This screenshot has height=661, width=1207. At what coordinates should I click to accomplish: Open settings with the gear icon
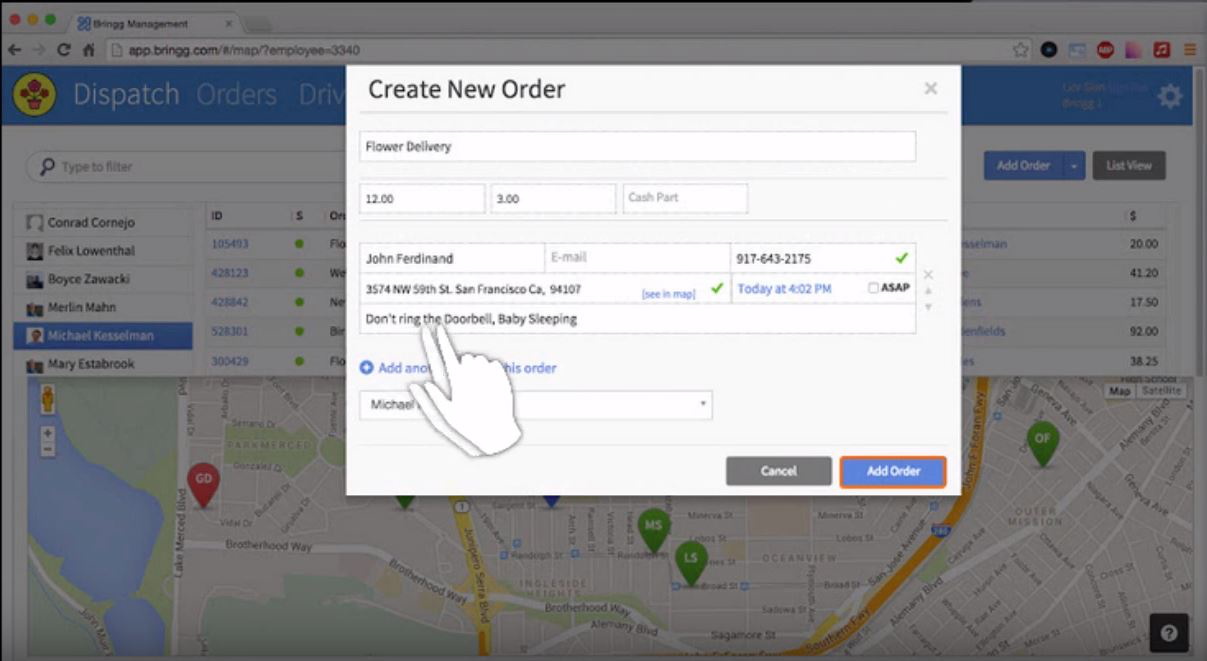1169,96
